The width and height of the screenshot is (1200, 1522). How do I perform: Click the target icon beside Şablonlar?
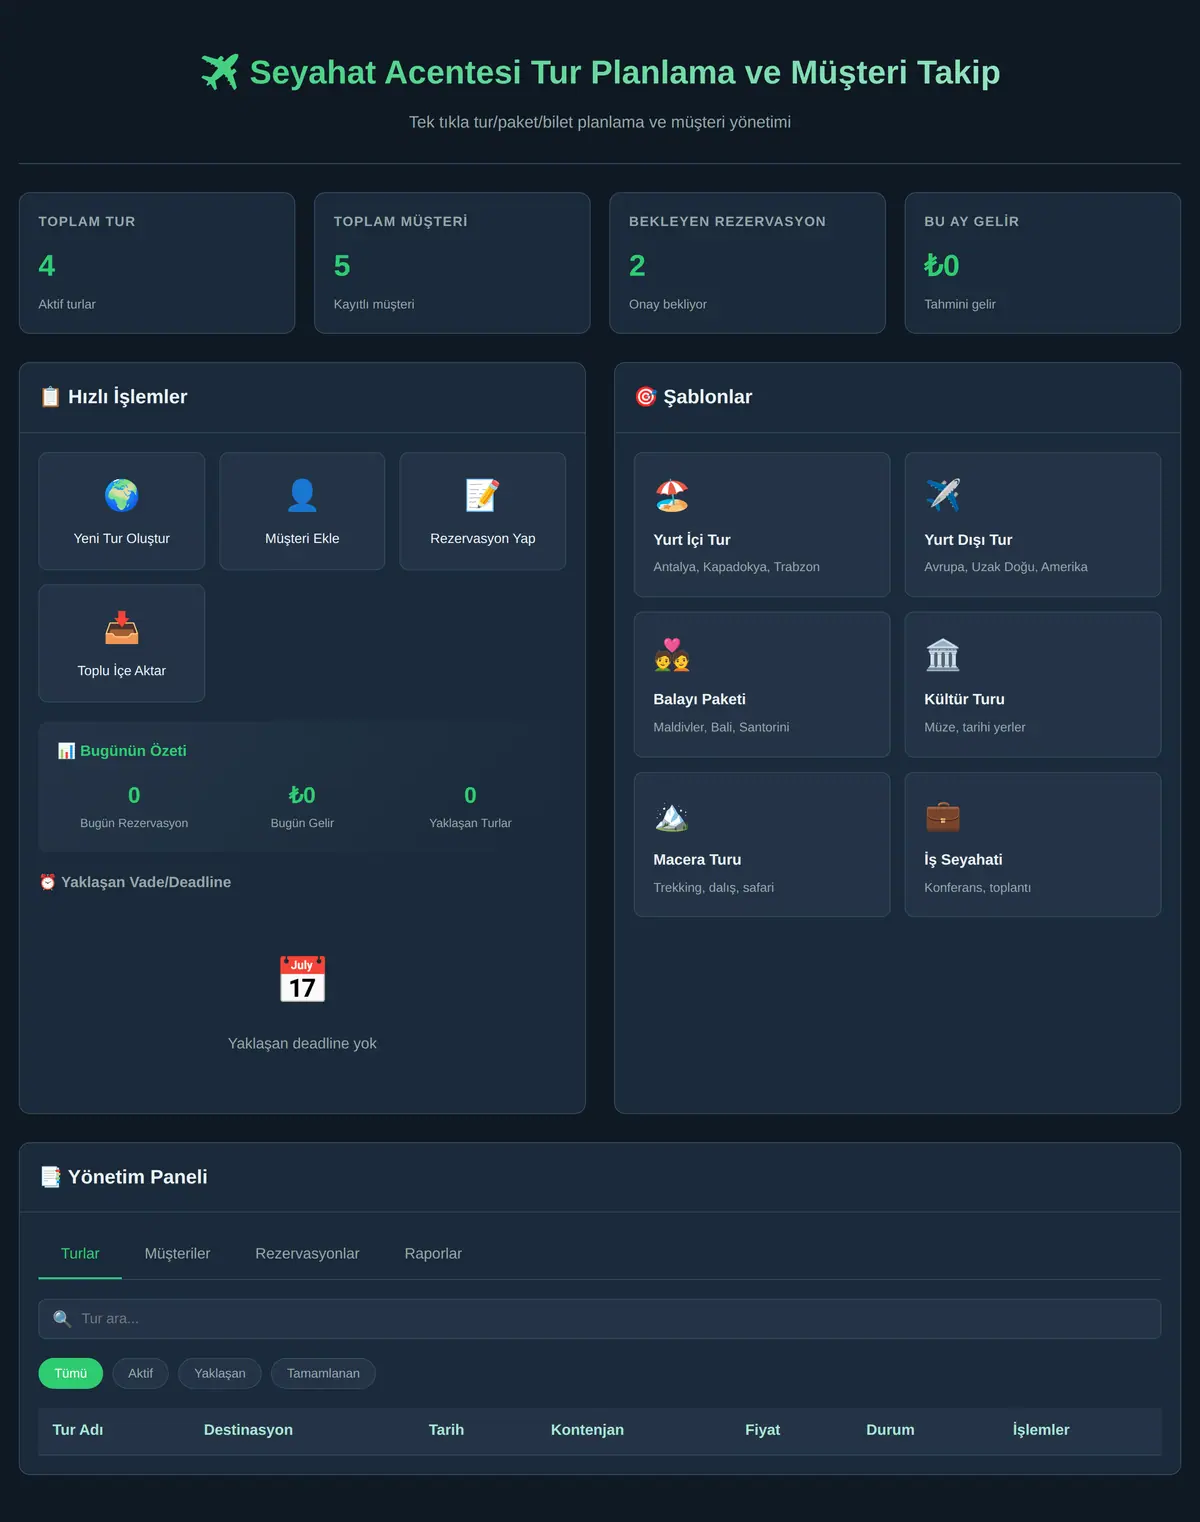click(646, 397)
